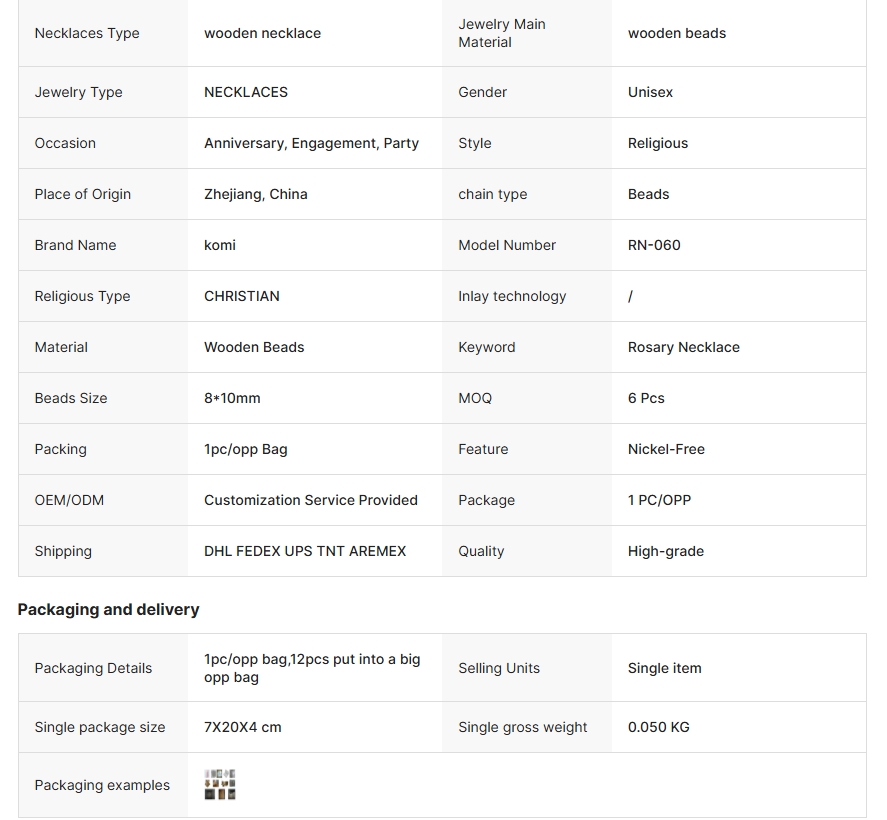Image resolution: width=887 pixels, height=820 pixels.
Task: Click 'Customization Service Provided' text
Action: pyautogui.click(x=310, y=500)
